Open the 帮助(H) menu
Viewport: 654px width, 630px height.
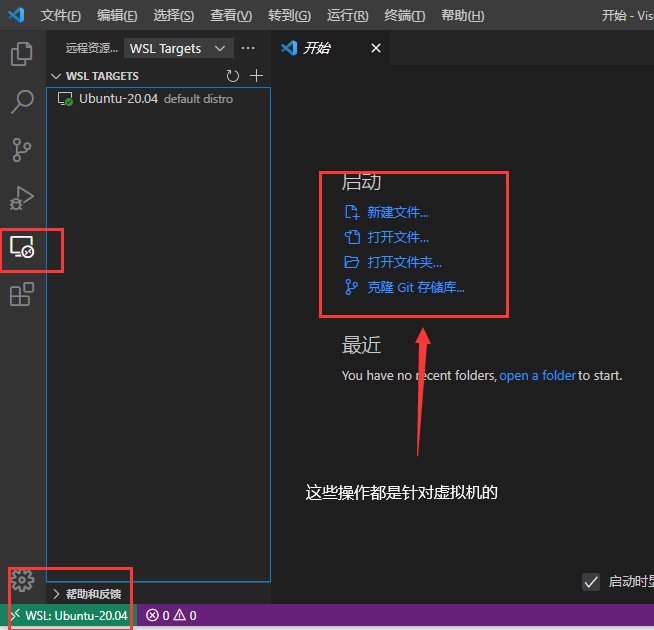coord(463,16)
